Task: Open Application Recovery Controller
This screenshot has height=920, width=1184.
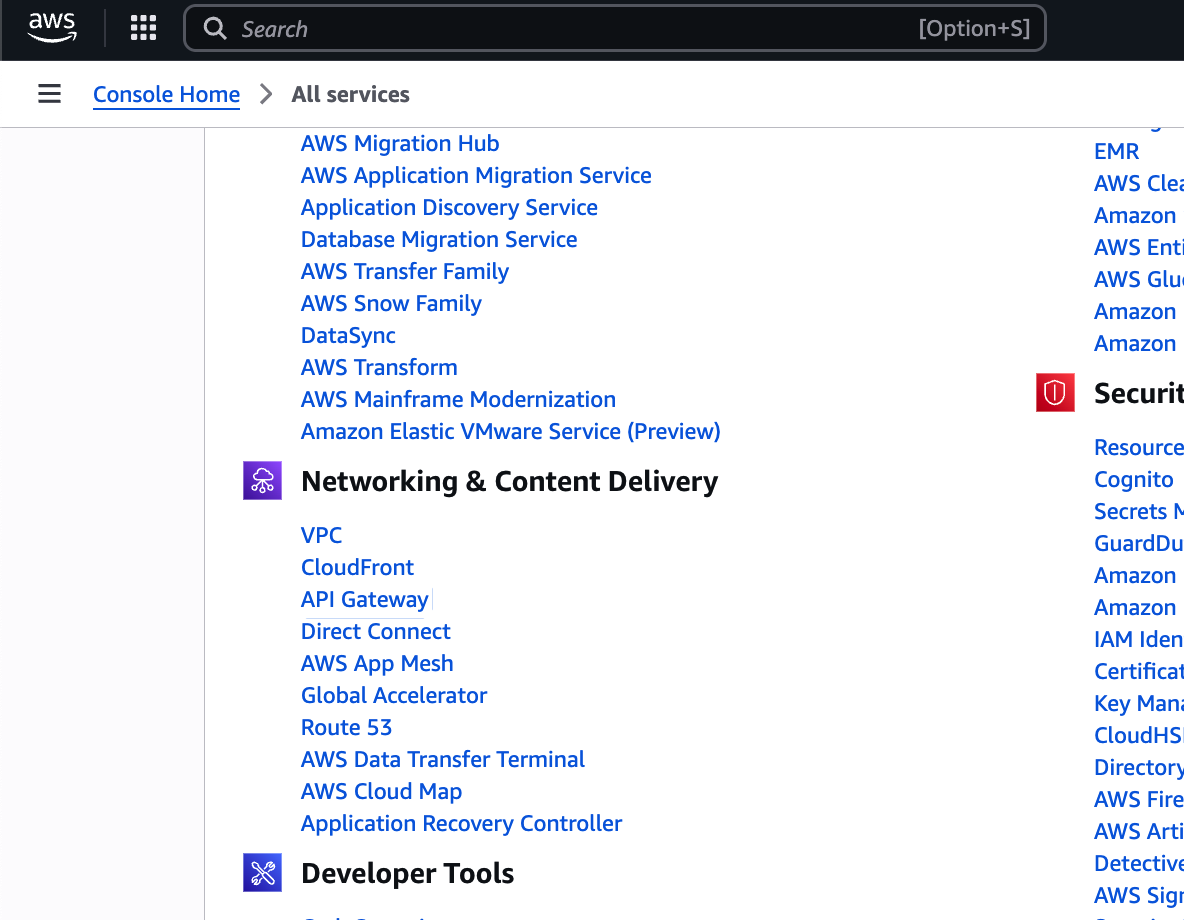Action: [461, 823]
